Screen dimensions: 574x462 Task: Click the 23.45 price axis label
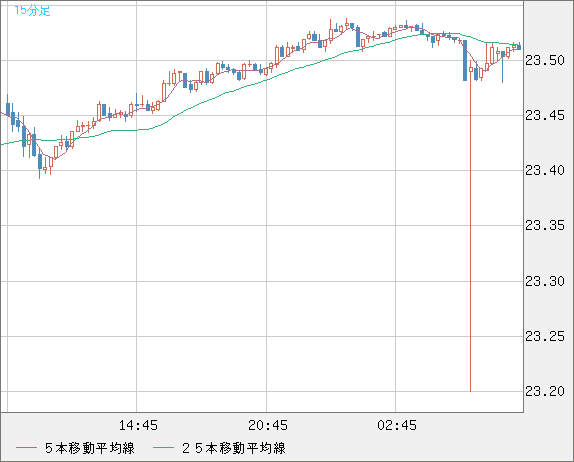tap(545, 116)
